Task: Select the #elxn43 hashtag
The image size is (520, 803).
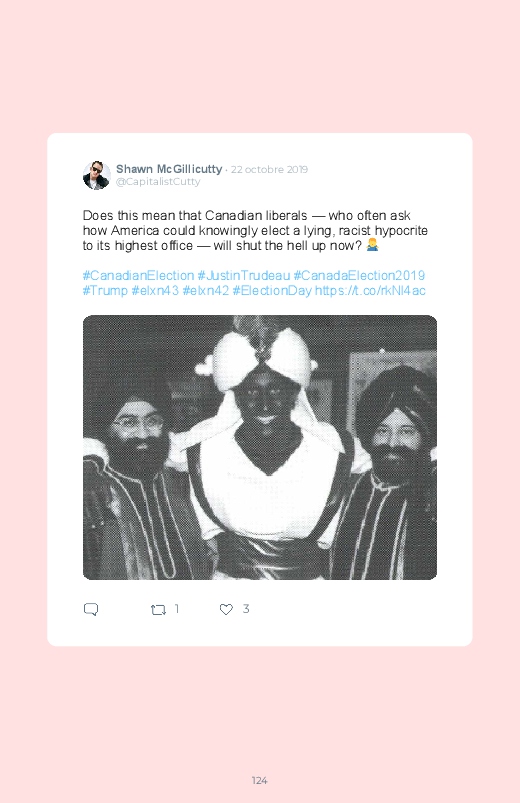Action: click(155, 291)
